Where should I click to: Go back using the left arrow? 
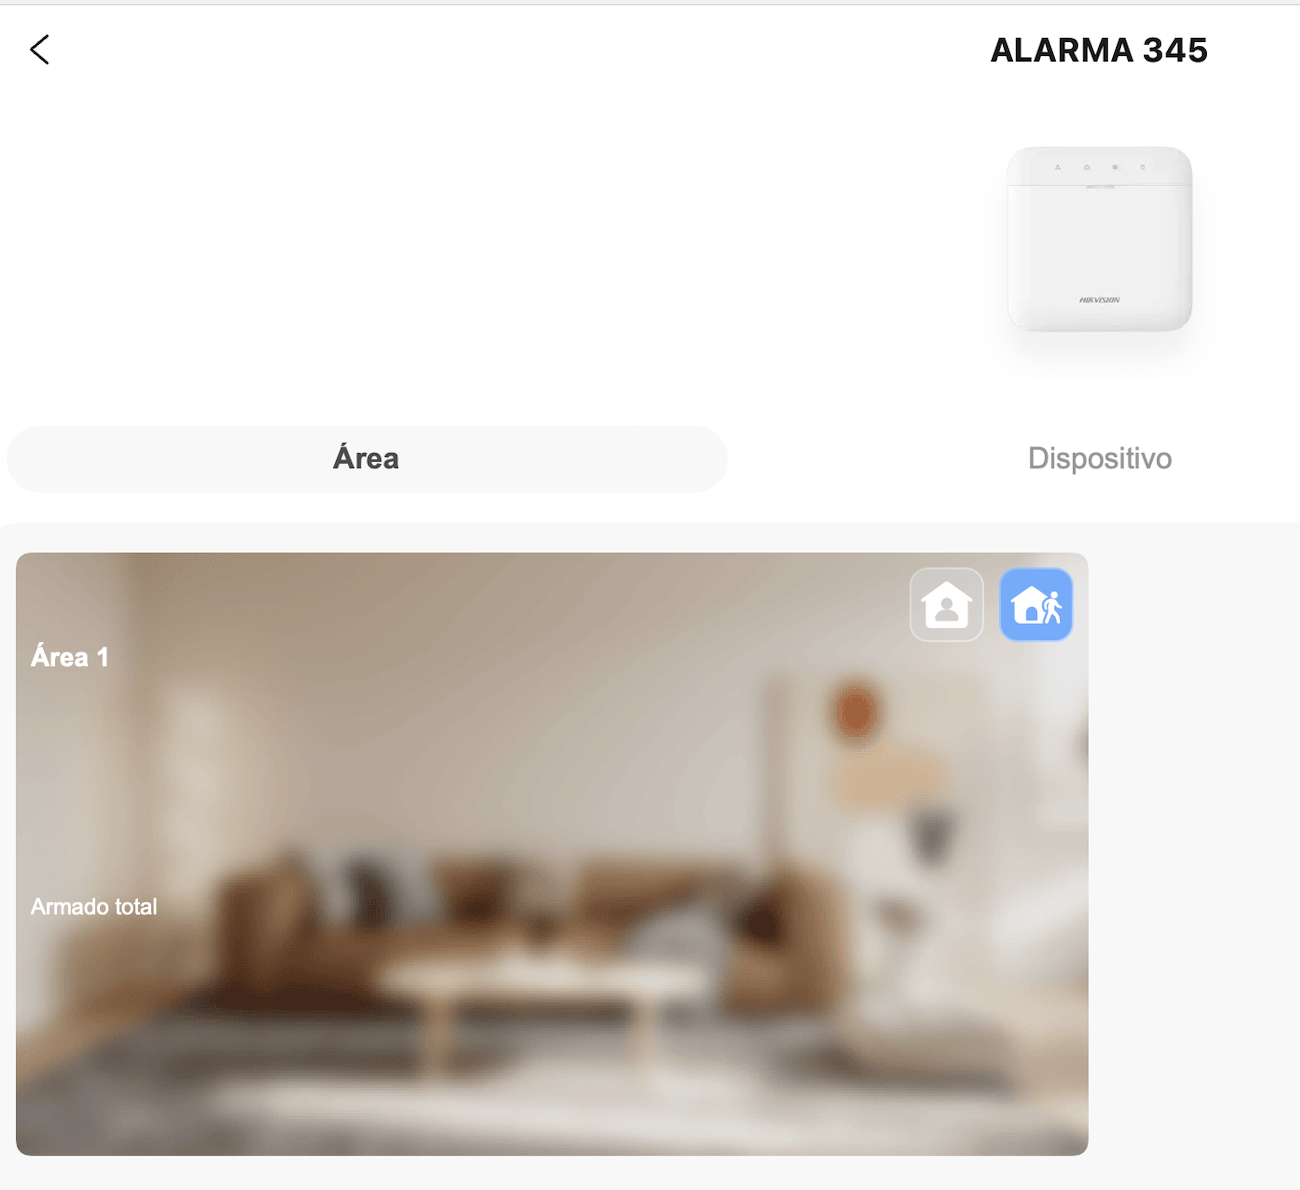[x=40, y=49]
